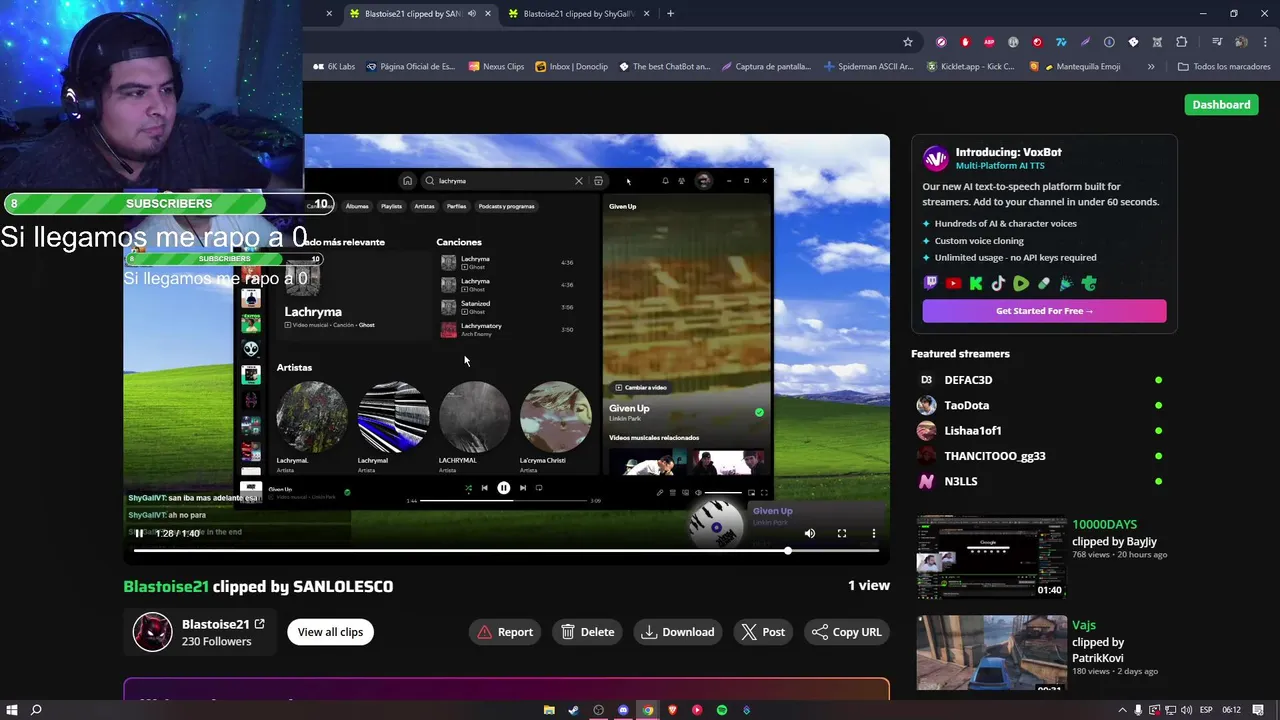Open the Mantequilla Emoji bookmark
1280x720 pixels.
point(1082,67)
